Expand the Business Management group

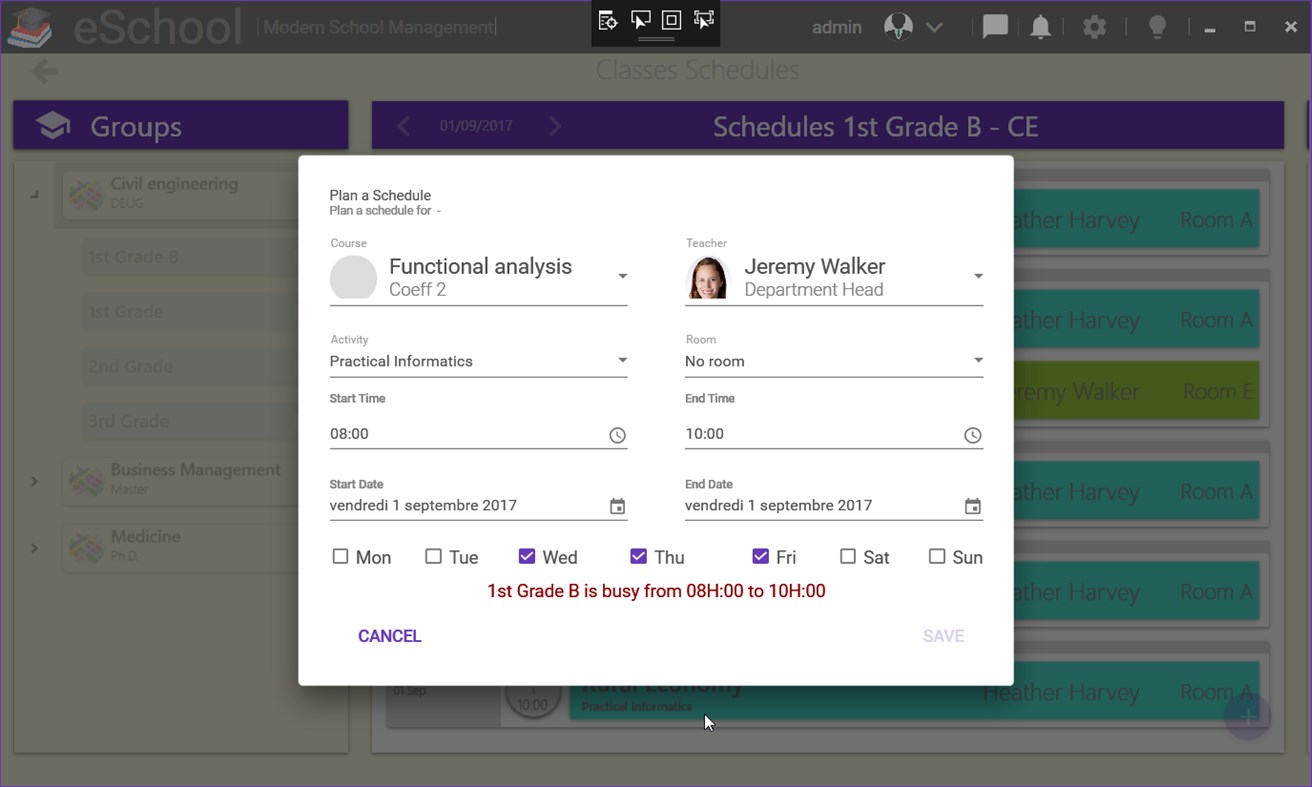(x=34, y=481)
